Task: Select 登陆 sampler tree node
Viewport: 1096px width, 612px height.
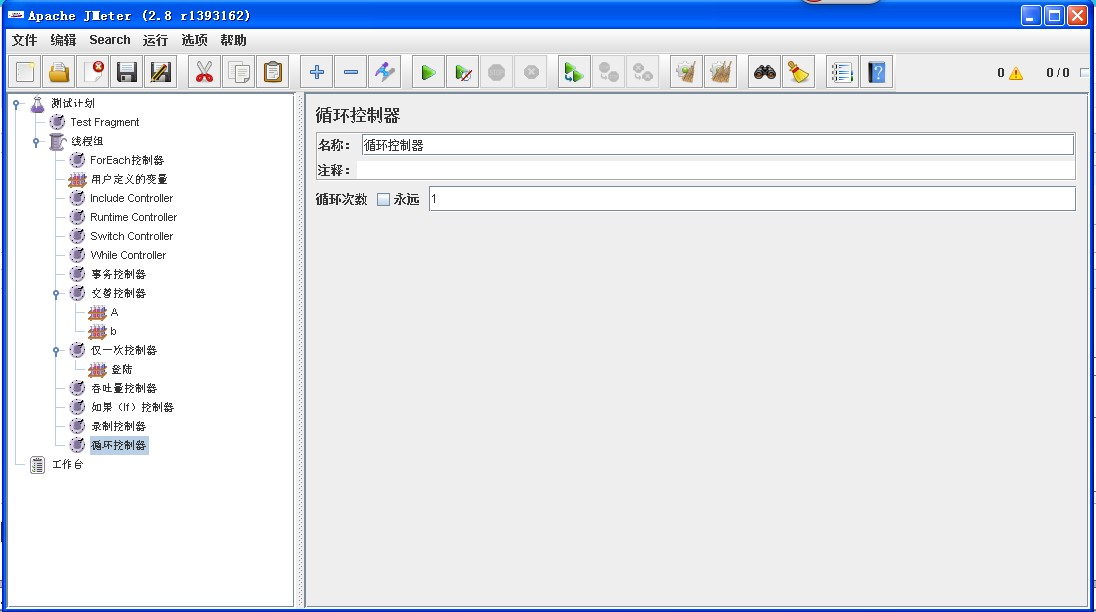Action: [x=122, y=370]
